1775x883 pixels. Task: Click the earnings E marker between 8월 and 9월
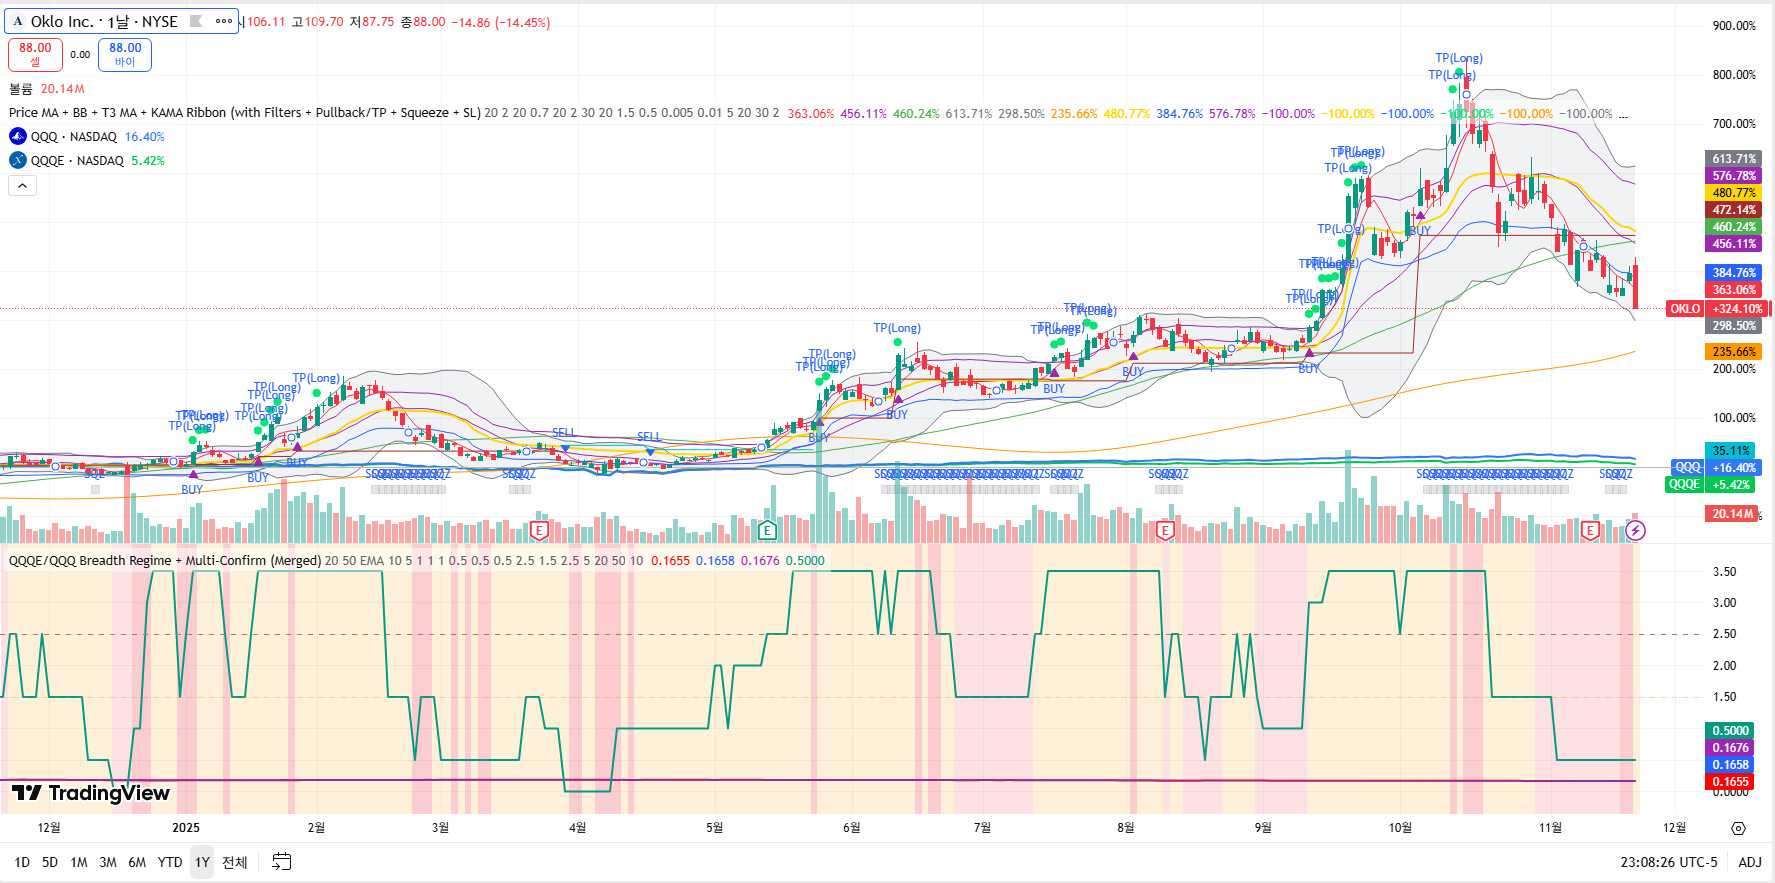point(1165,530)
